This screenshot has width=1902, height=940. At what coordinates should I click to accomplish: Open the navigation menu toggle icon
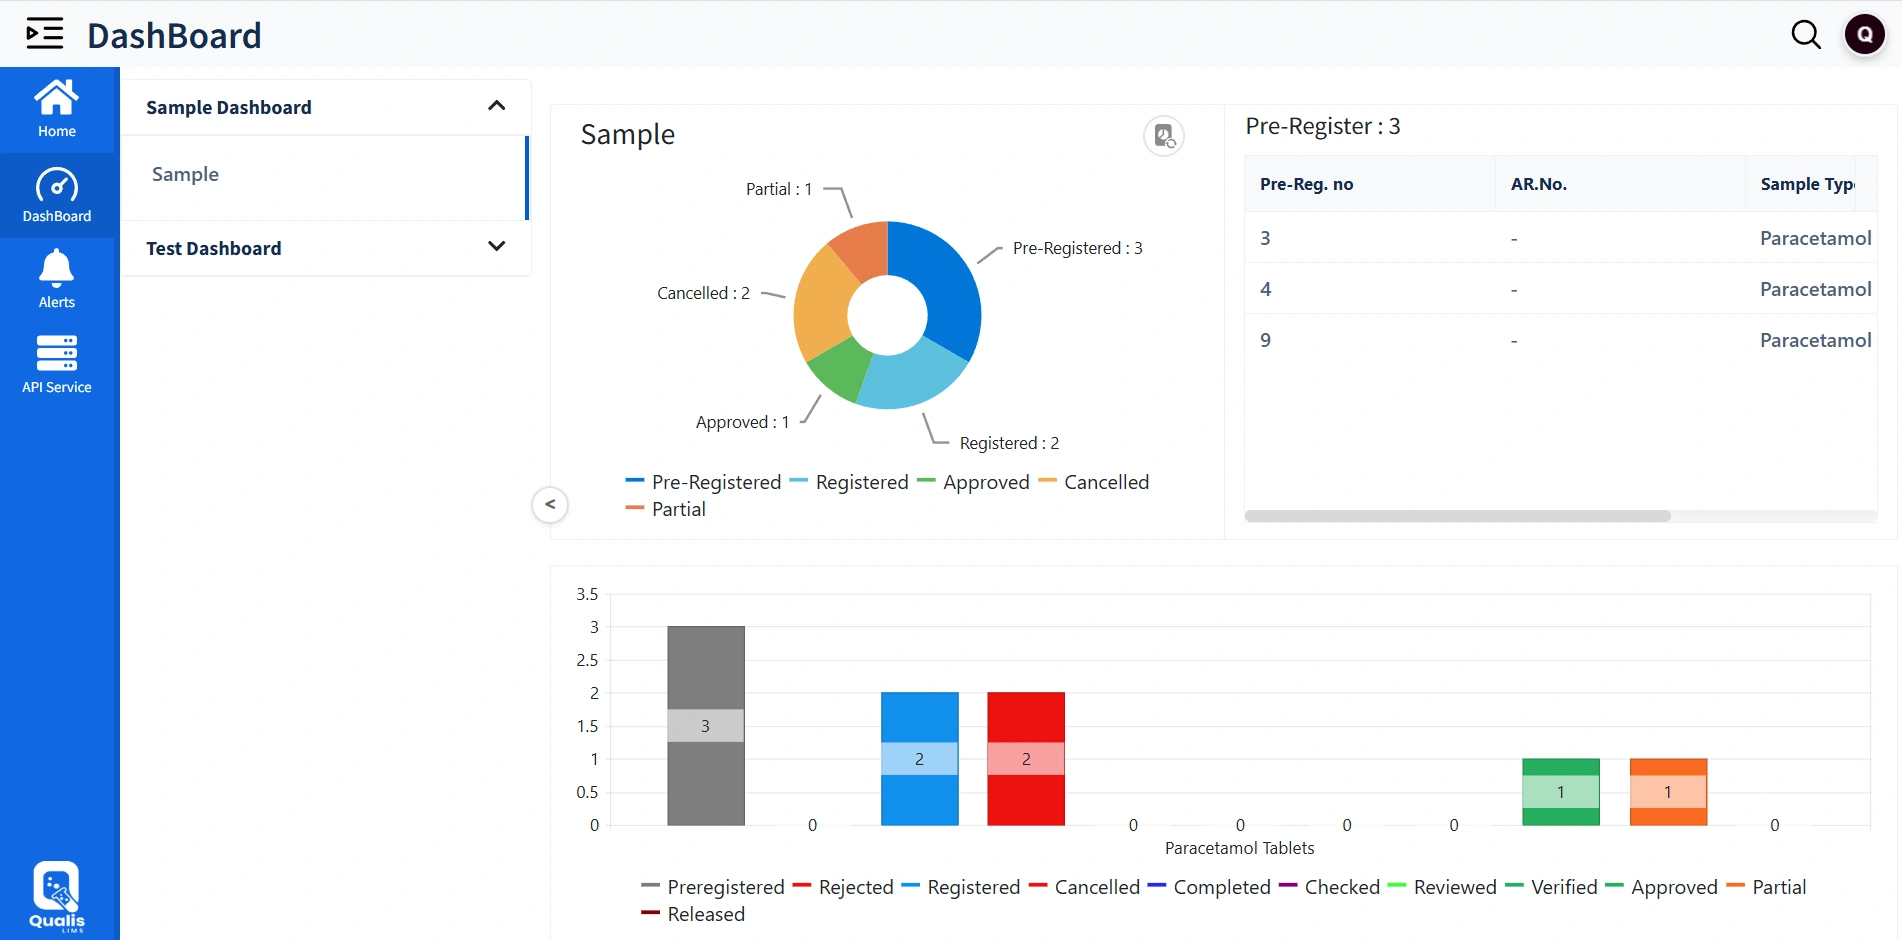tap(43, 33)
